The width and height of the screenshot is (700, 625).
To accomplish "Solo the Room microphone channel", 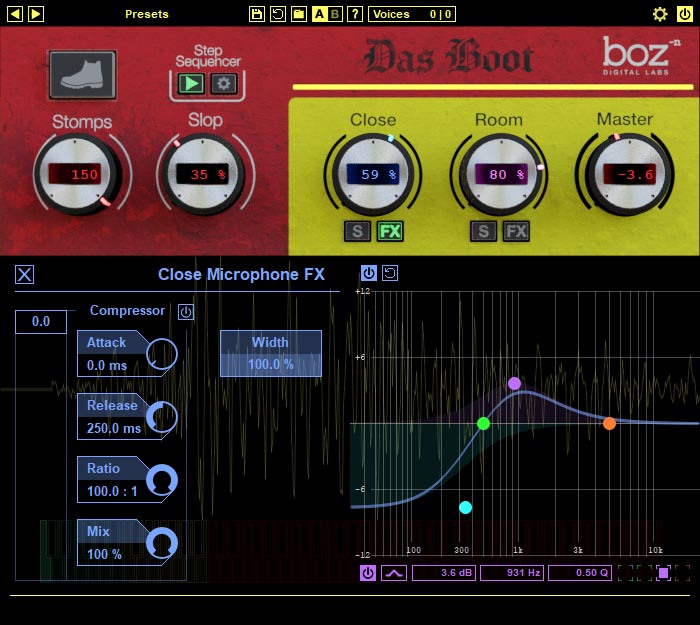I will coord(483,231).
